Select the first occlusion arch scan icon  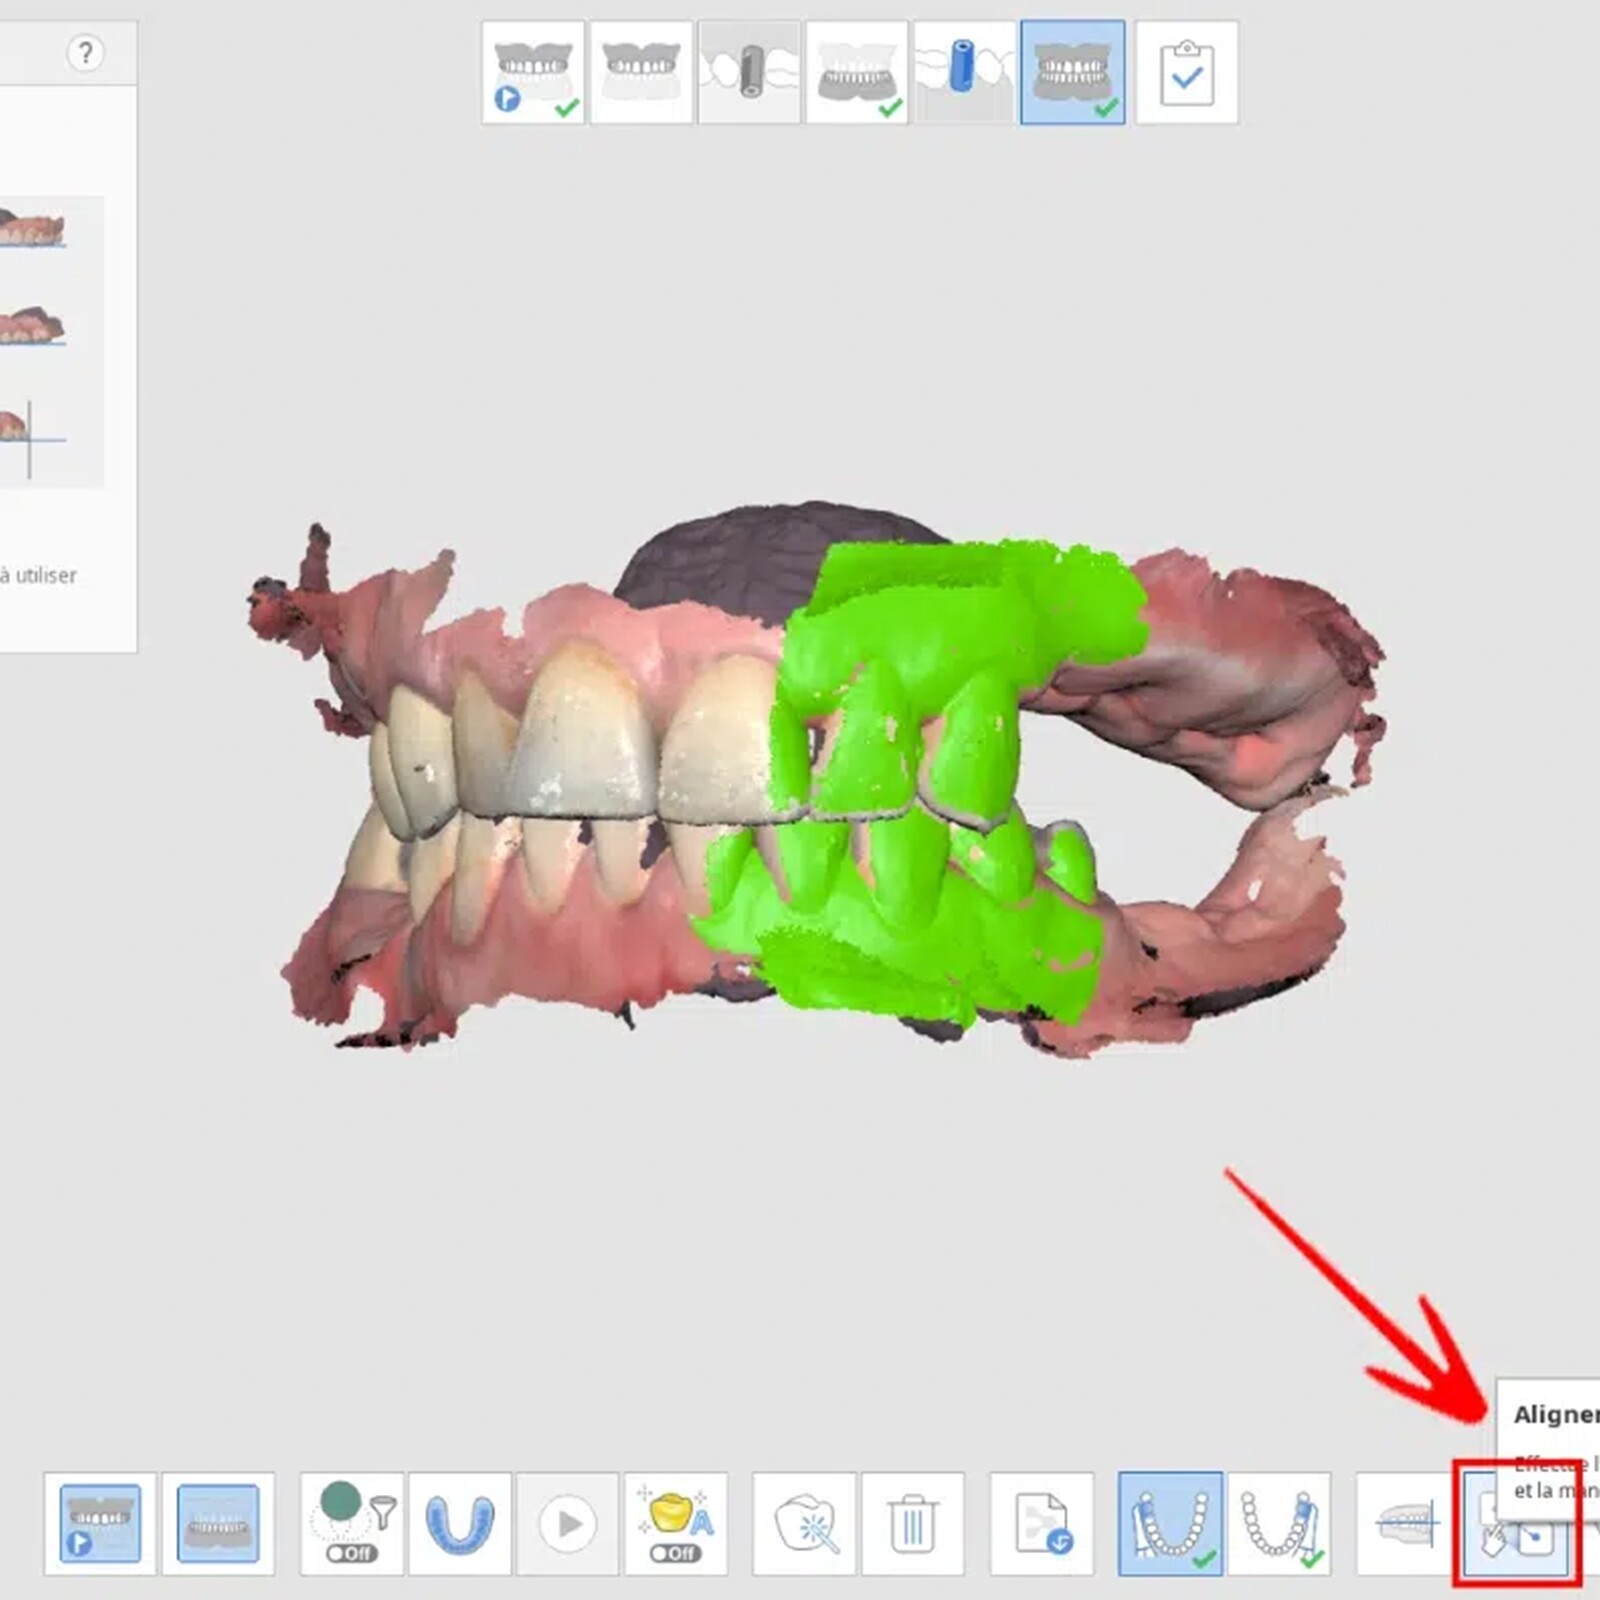1170,1523
